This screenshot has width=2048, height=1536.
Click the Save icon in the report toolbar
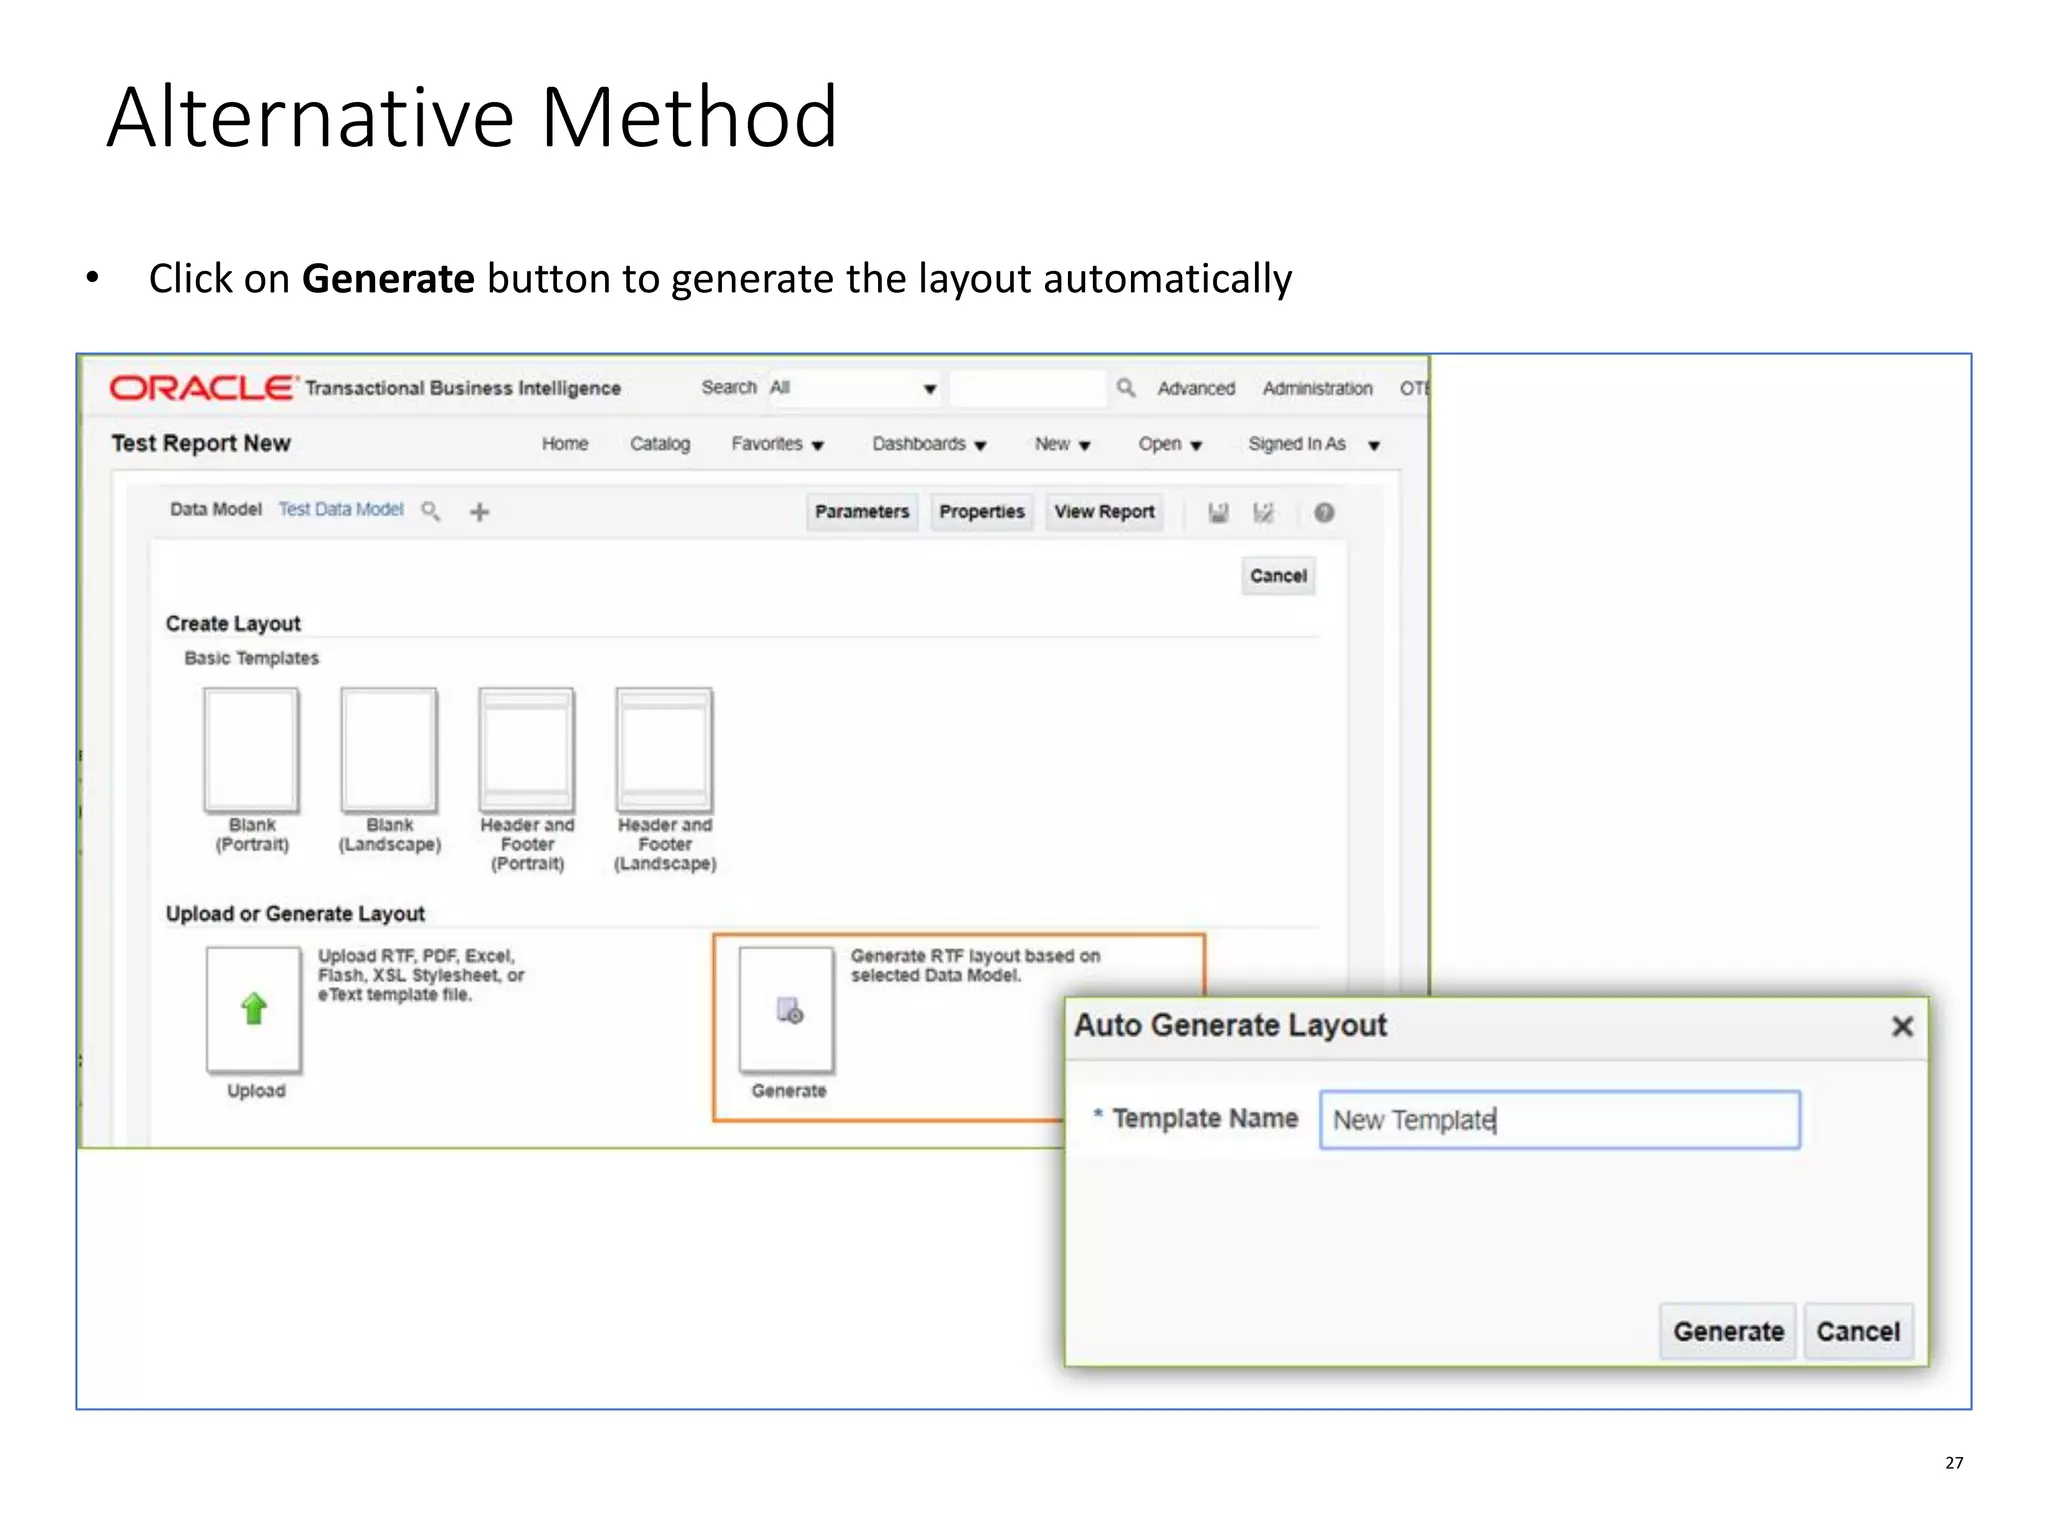tap(1218, 513)
